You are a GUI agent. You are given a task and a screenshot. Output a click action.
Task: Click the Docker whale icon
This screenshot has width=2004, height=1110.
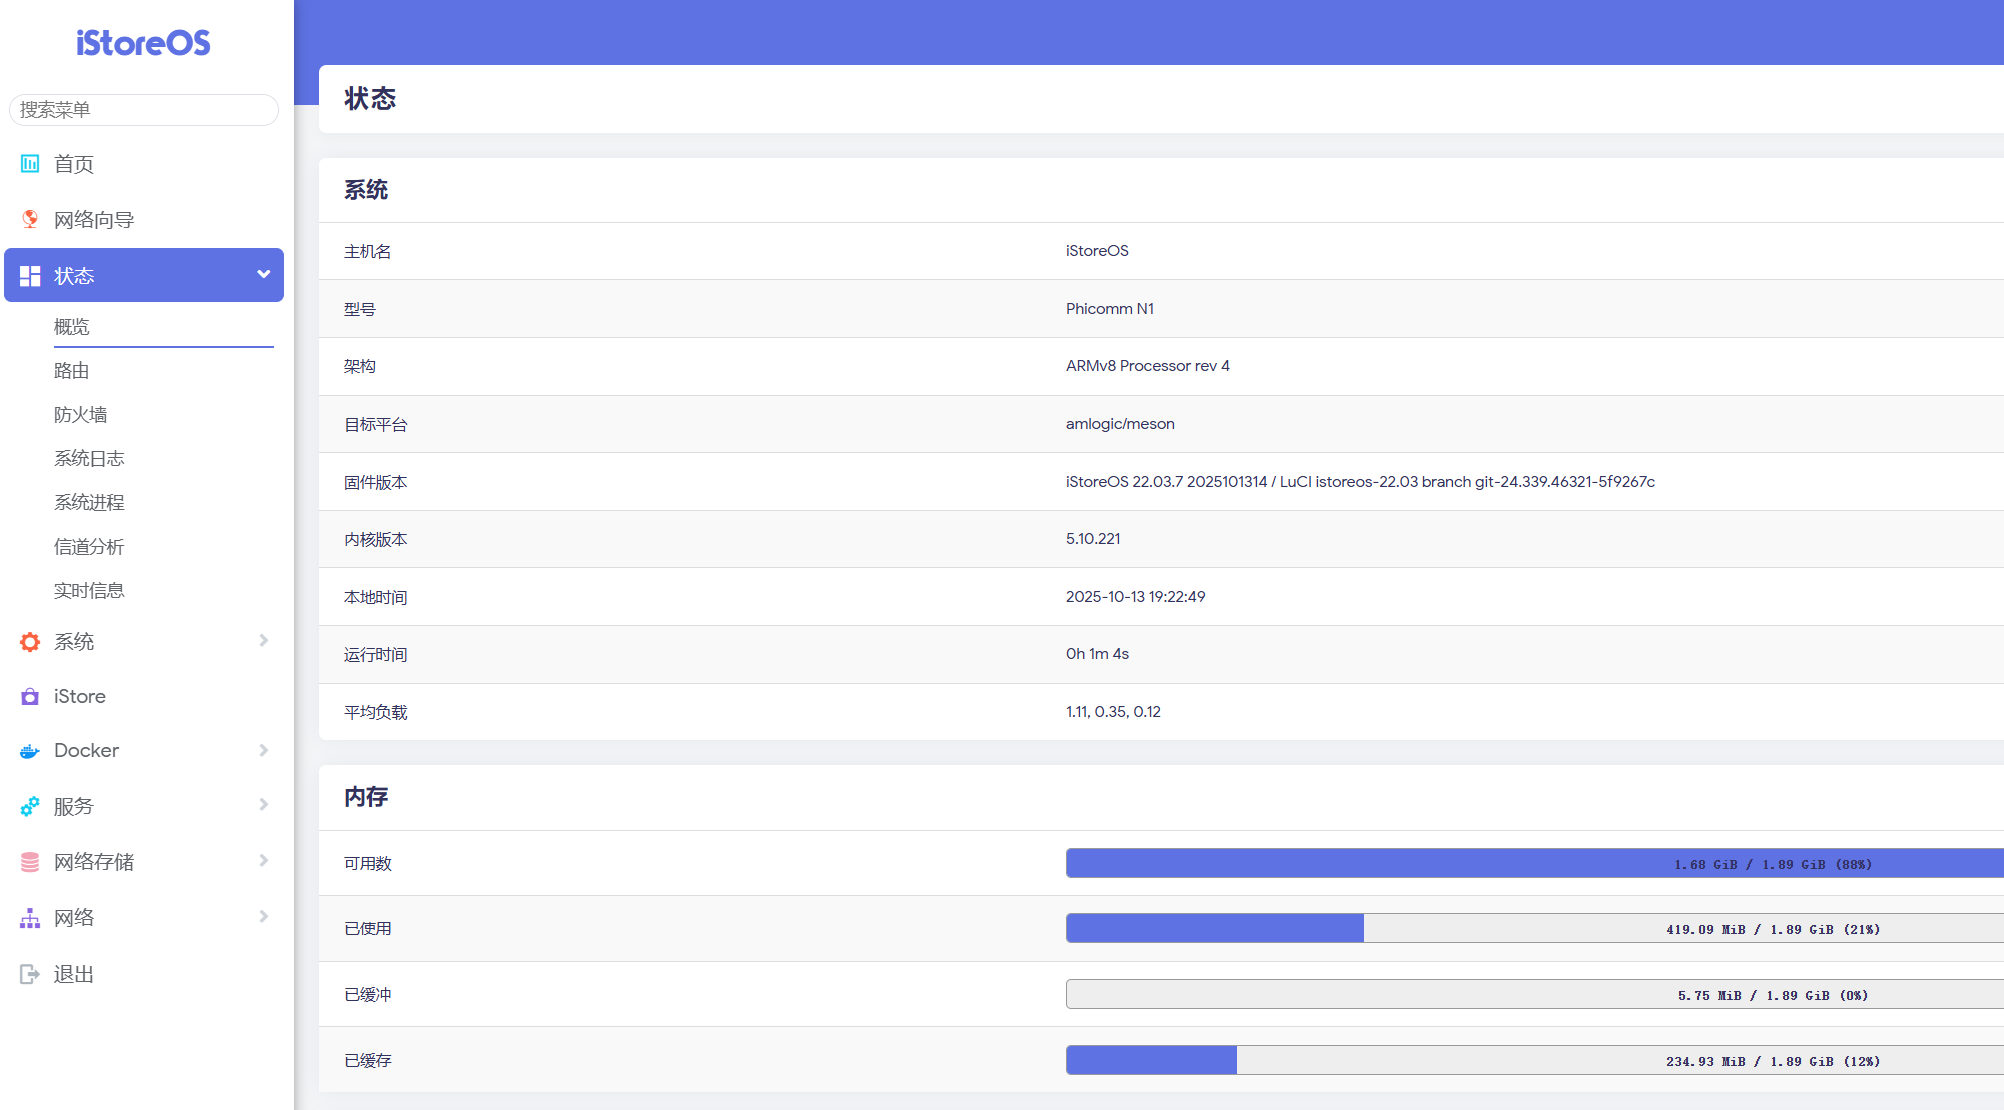pos(30,751)
